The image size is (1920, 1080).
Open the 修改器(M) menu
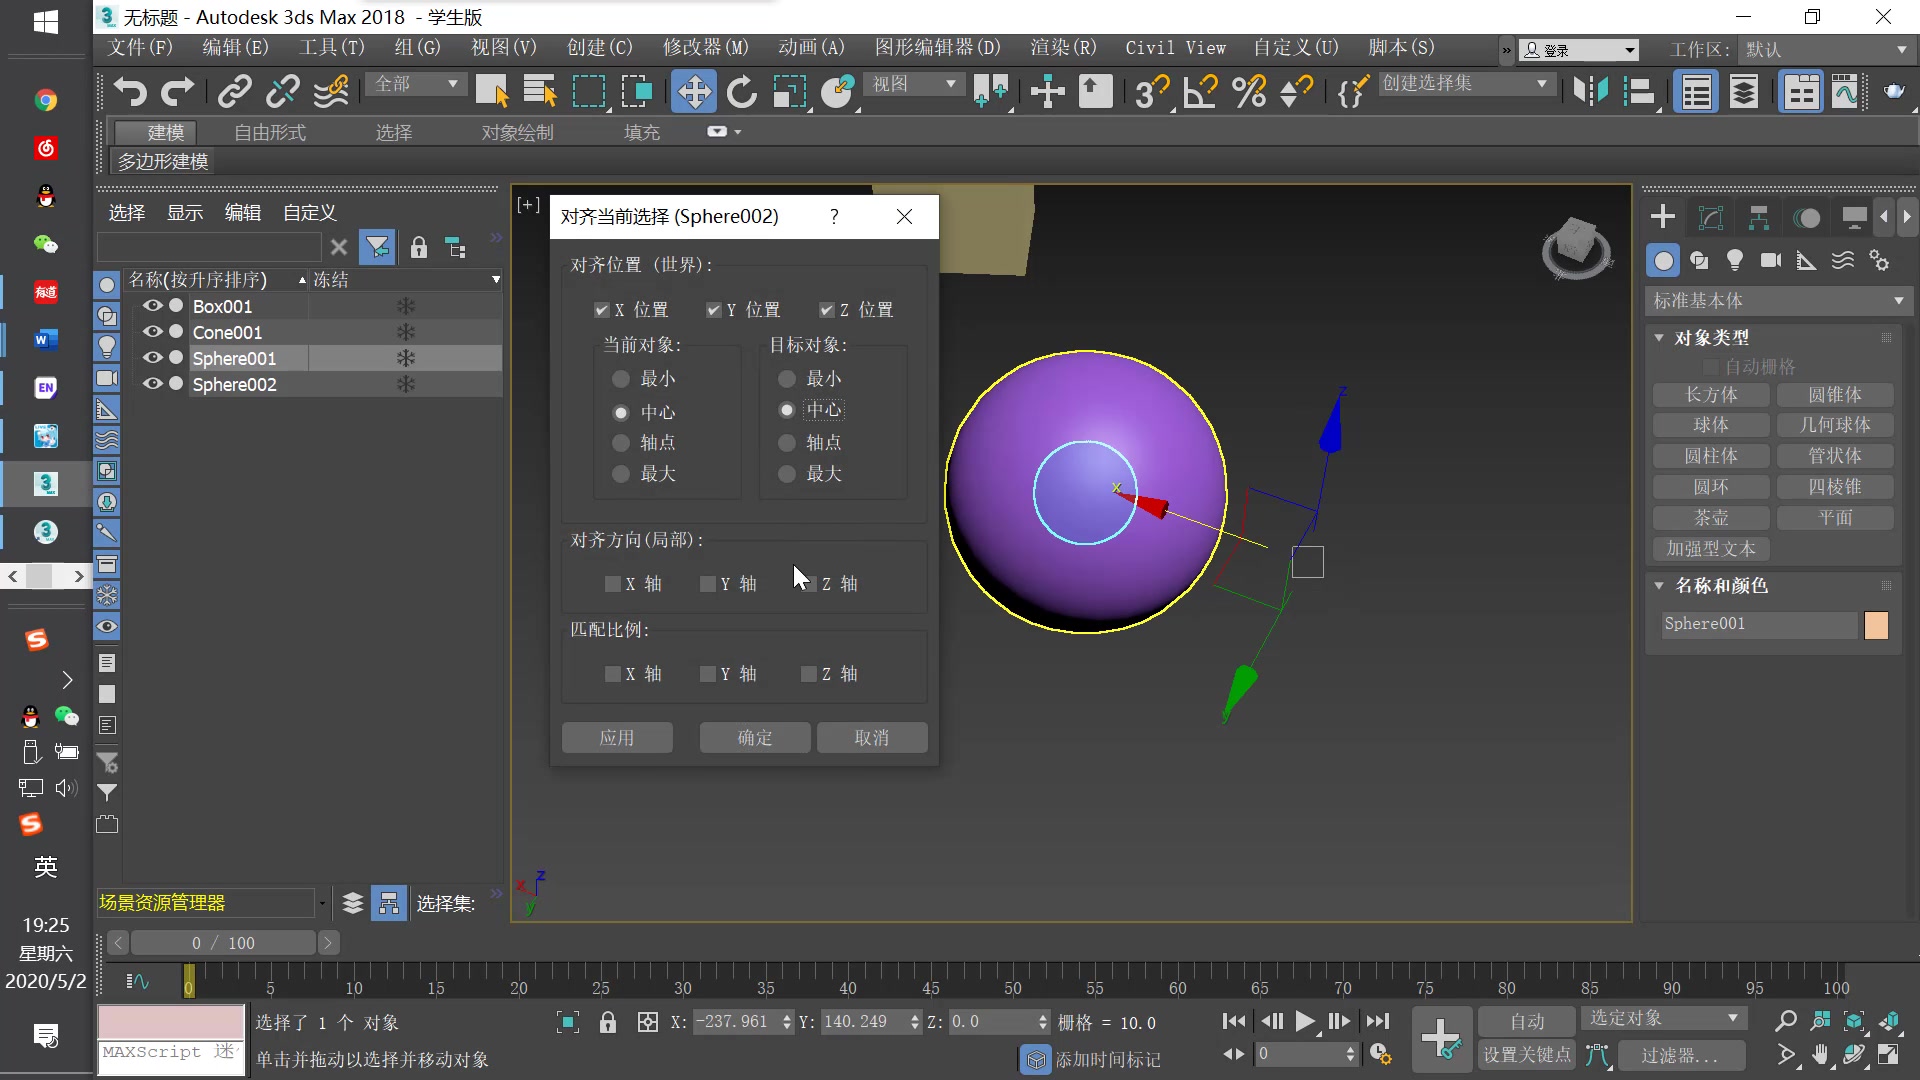705,47
